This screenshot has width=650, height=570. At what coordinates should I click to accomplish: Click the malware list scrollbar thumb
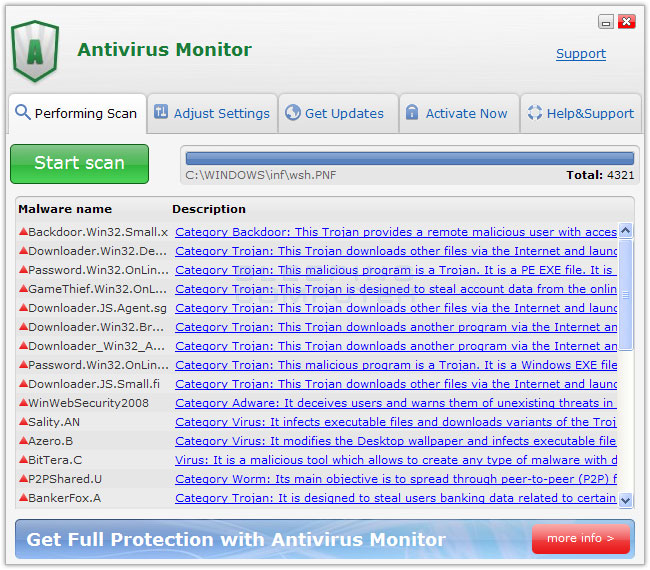click(x=626, y=295)
